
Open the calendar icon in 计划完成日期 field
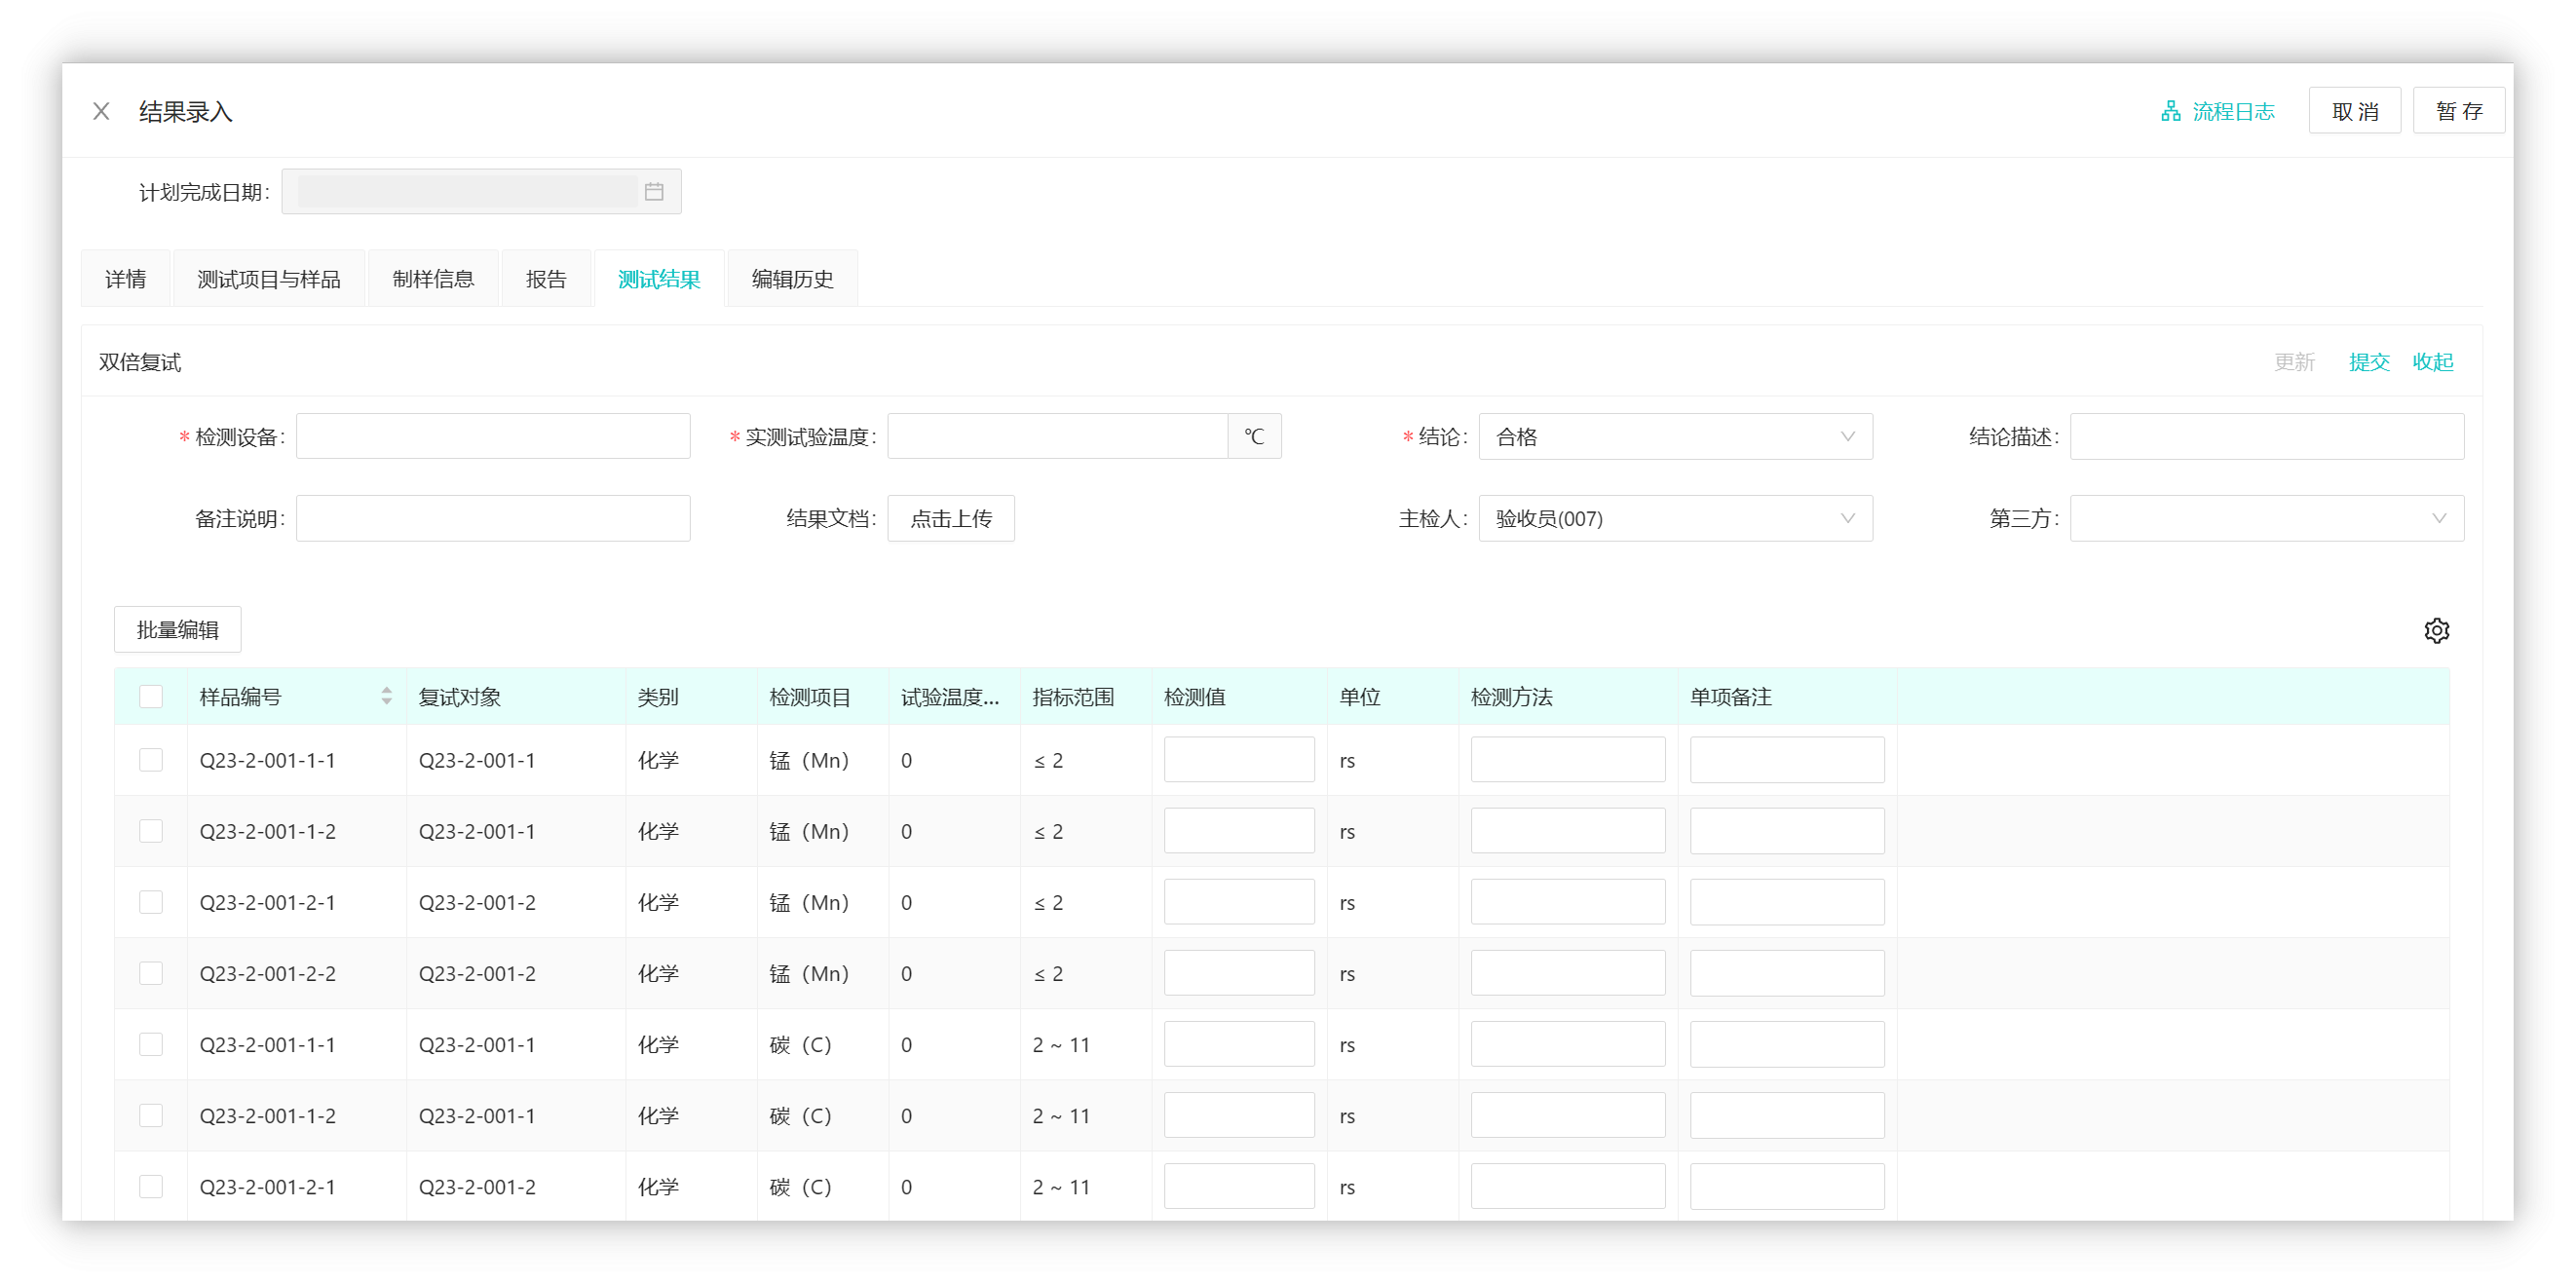654,192
